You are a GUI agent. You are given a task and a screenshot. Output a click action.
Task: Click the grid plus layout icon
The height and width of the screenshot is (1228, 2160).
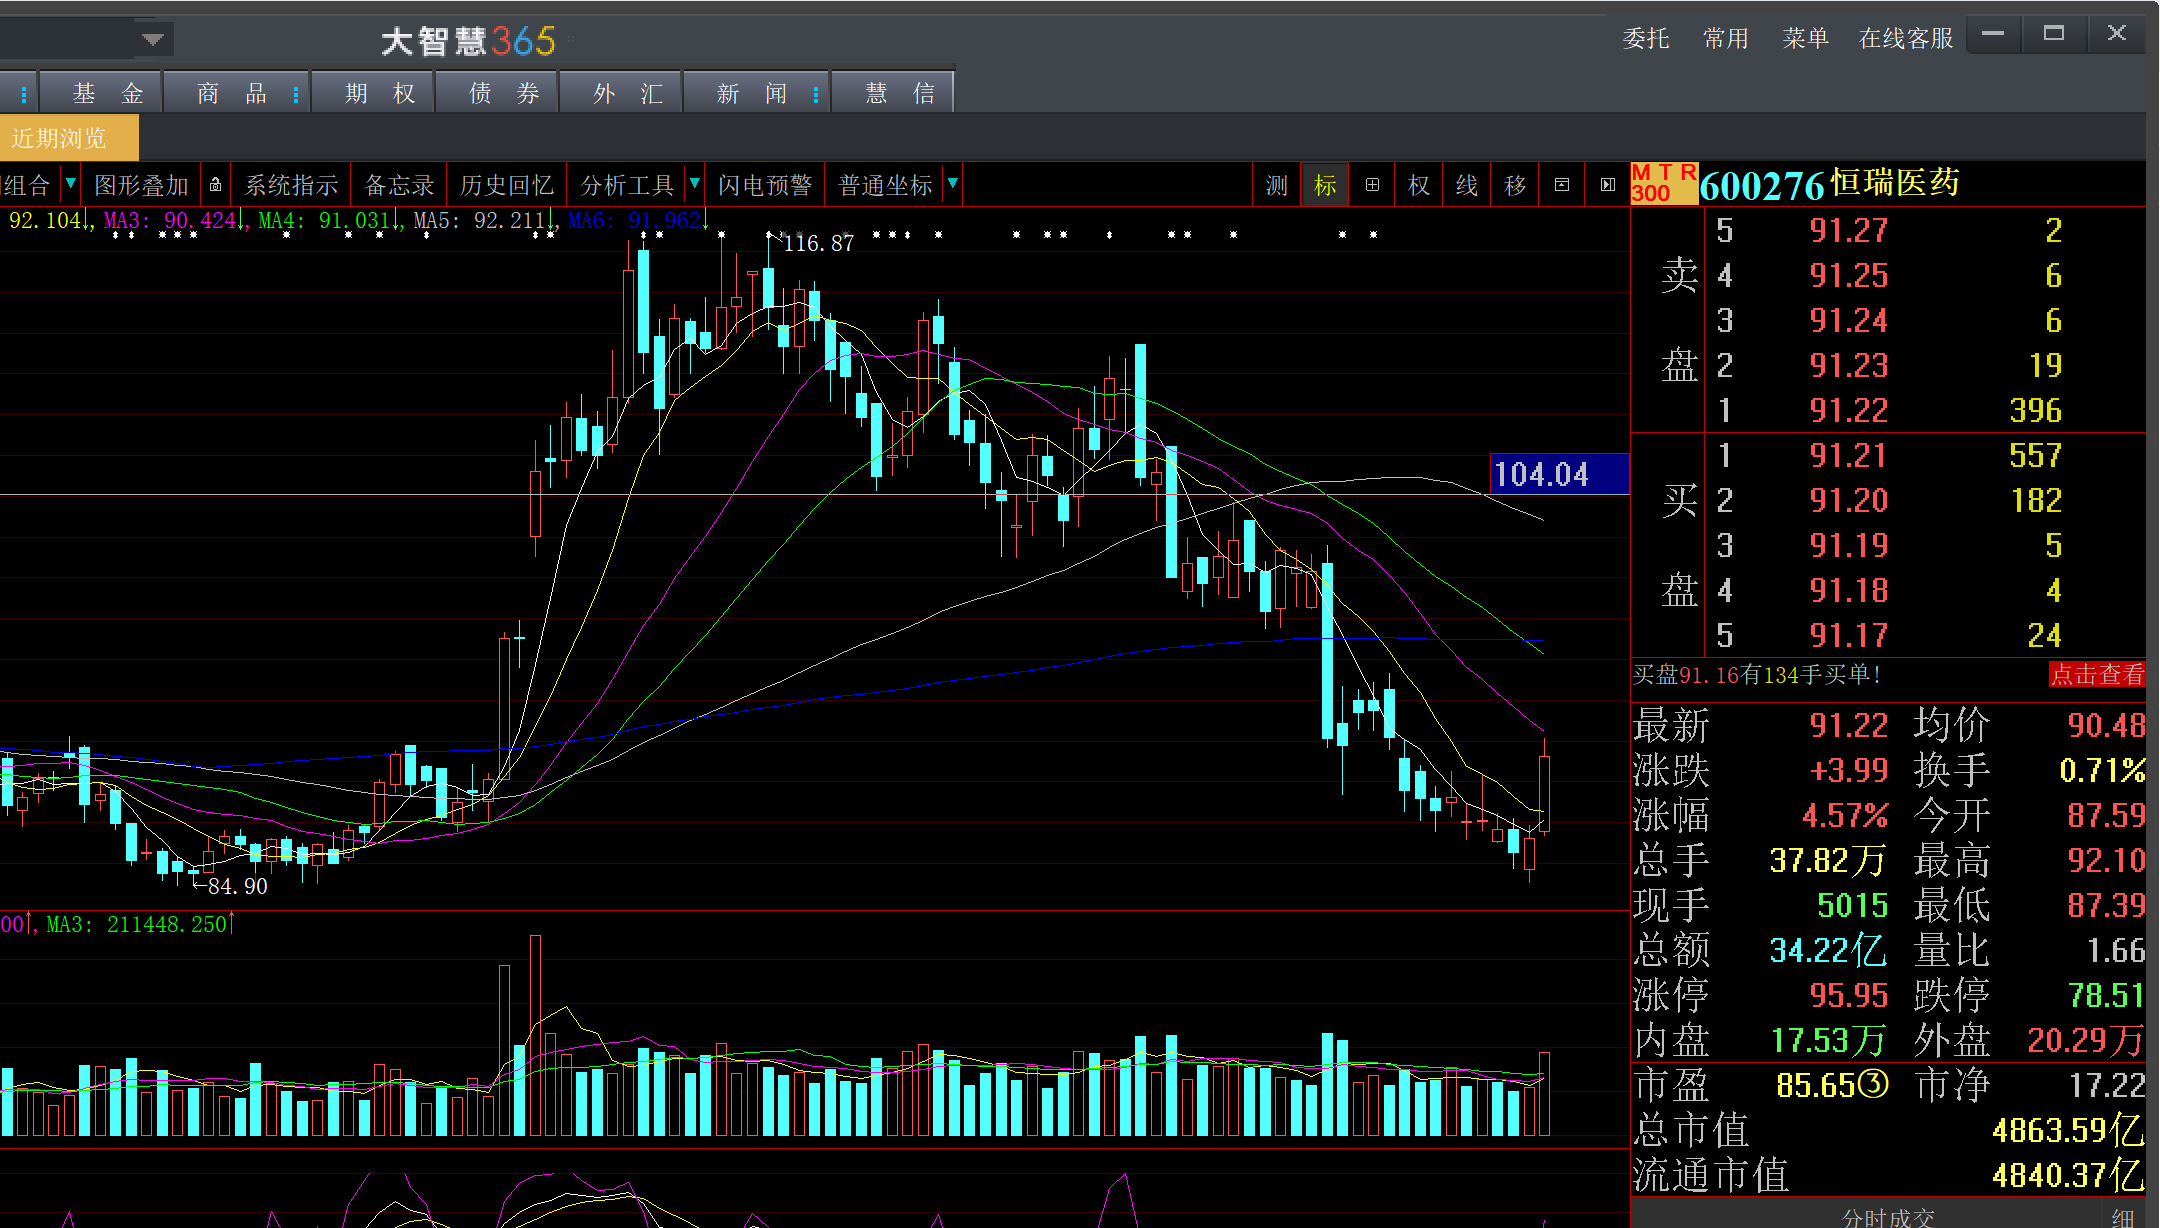point(1372,185)
